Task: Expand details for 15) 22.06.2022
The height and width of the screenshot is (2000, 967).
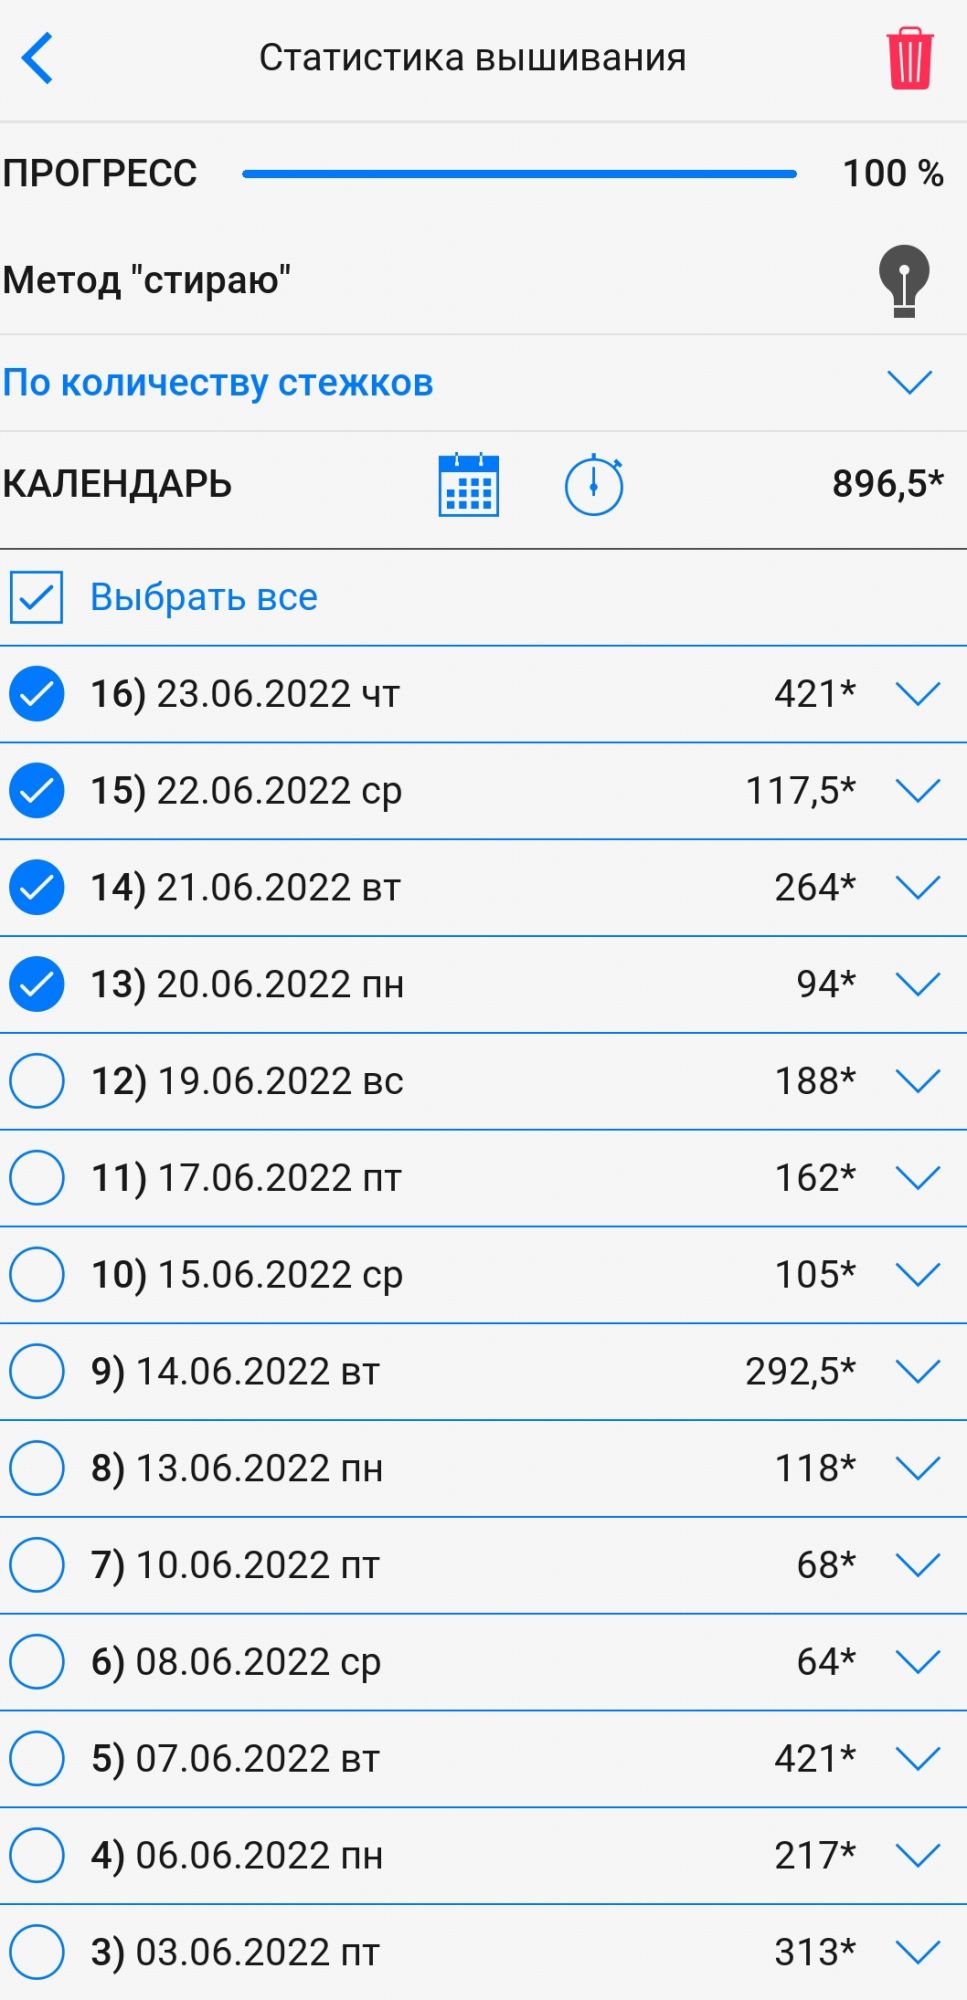Action: tap(917, 791)
